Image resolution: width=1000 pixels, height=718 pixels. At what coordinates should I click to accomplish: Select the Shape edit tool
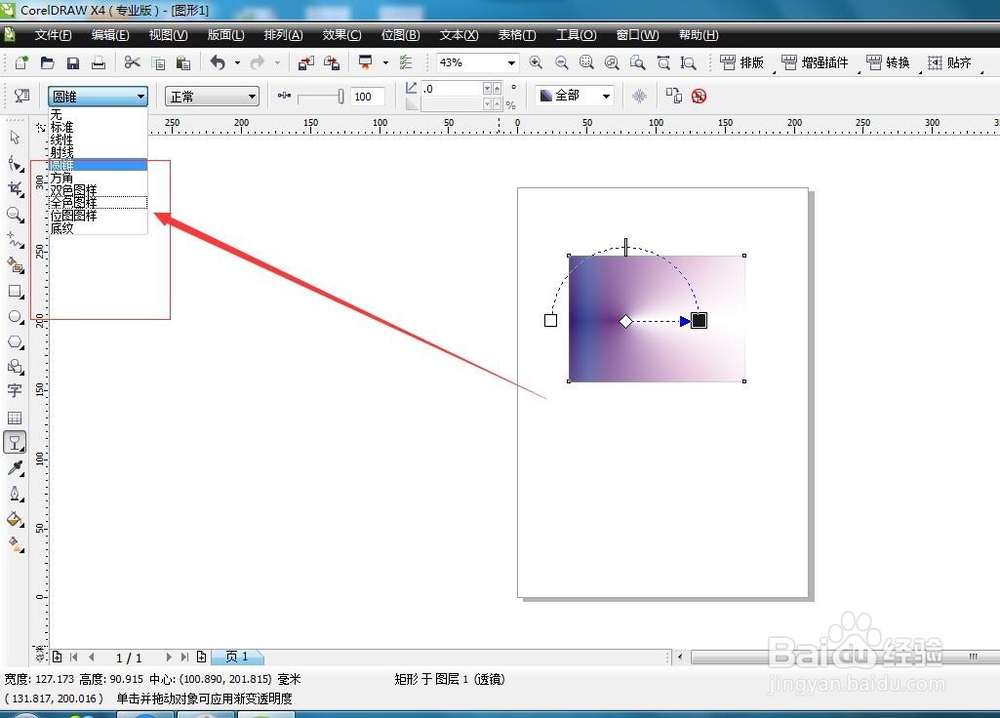point(15,163)
